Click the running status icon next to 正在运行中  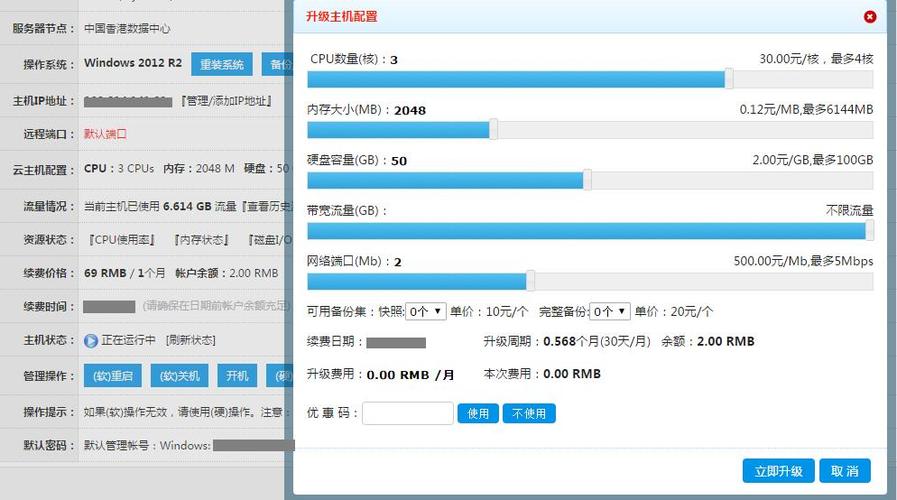(x=90, y=341)
